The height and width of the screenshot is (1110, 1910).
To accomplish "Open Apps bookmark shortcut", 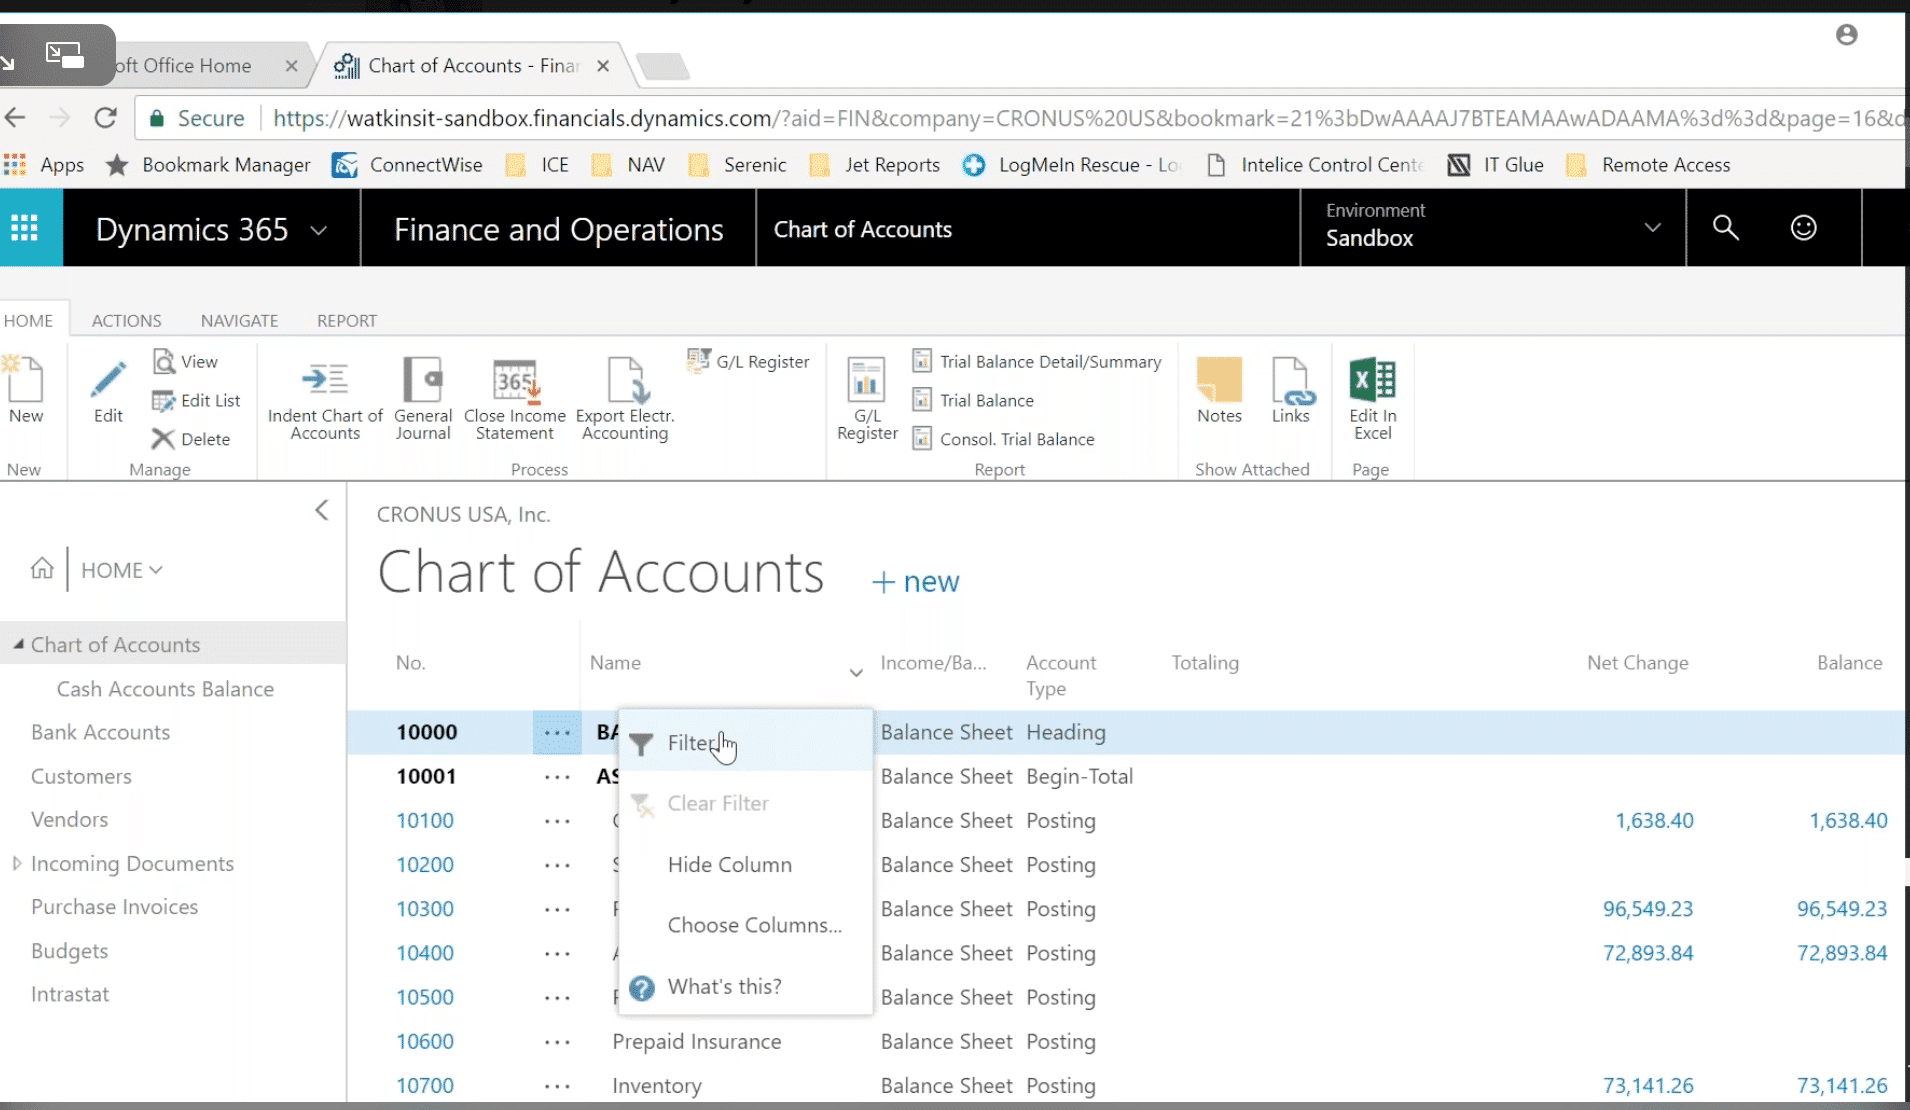I will (x=44, y=165).
